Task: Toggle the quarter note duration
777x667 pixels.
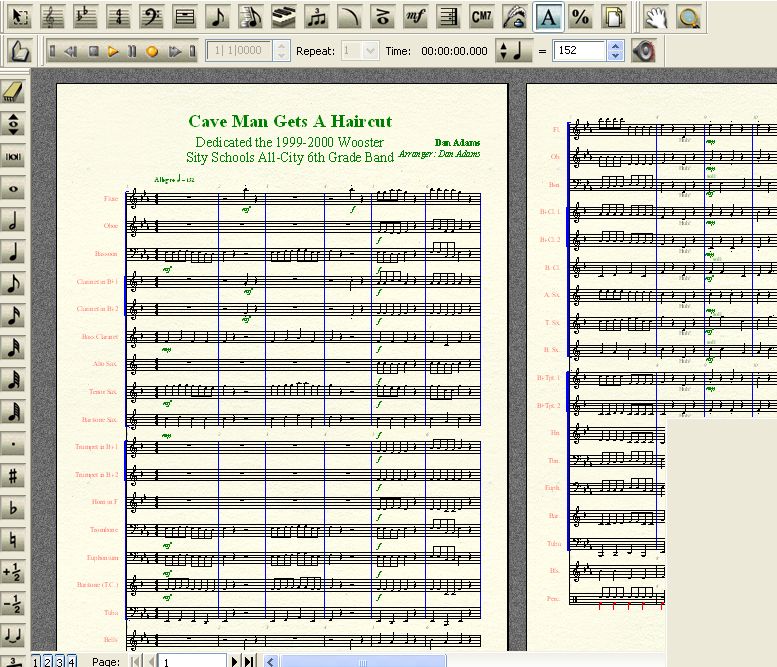Action: (x=13, y=252)
